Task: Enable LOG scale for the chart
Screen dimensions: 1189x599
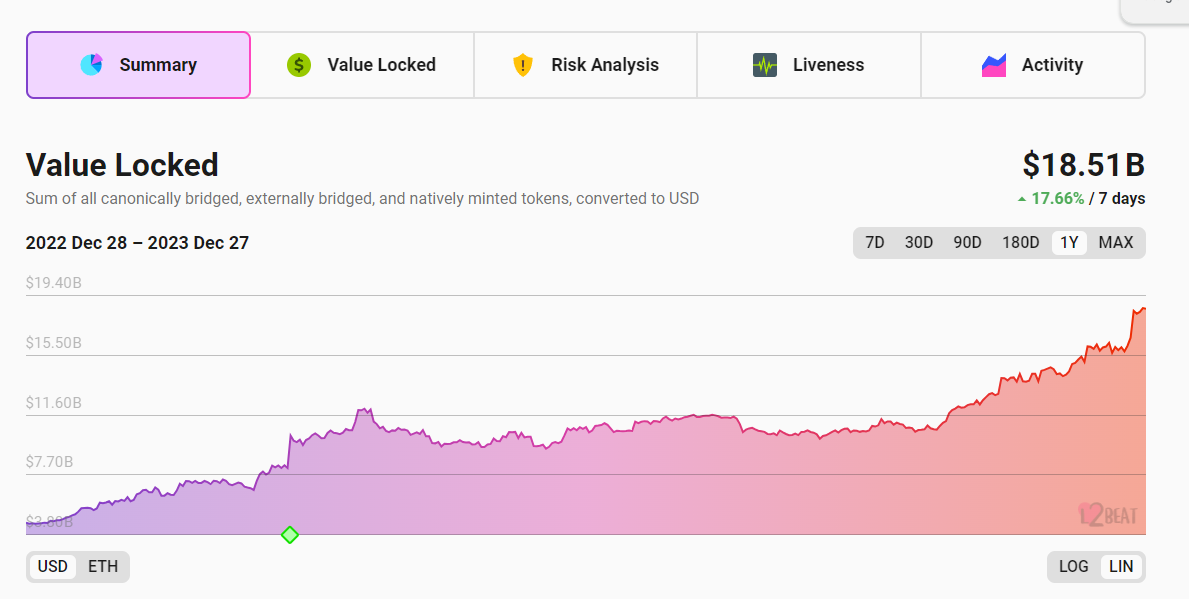Action: tap(1072, 566)
